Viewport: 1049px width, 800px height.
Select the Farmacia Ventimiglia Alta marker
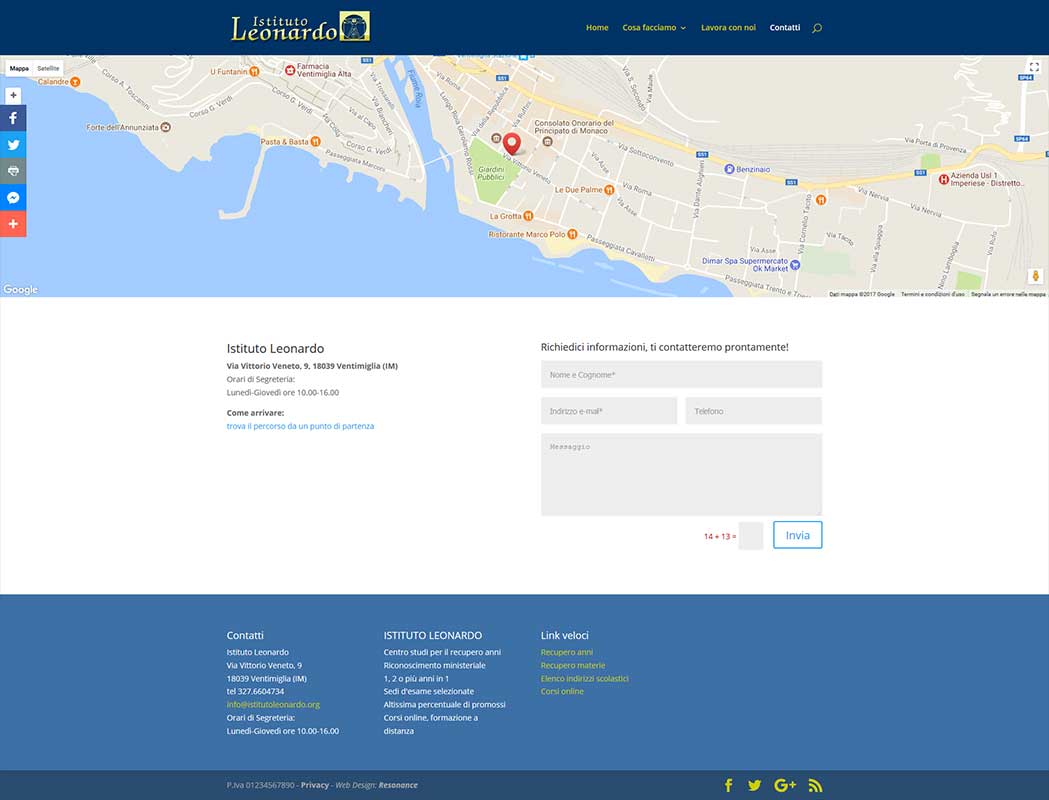pyautogui.click(x=290, y=70)
